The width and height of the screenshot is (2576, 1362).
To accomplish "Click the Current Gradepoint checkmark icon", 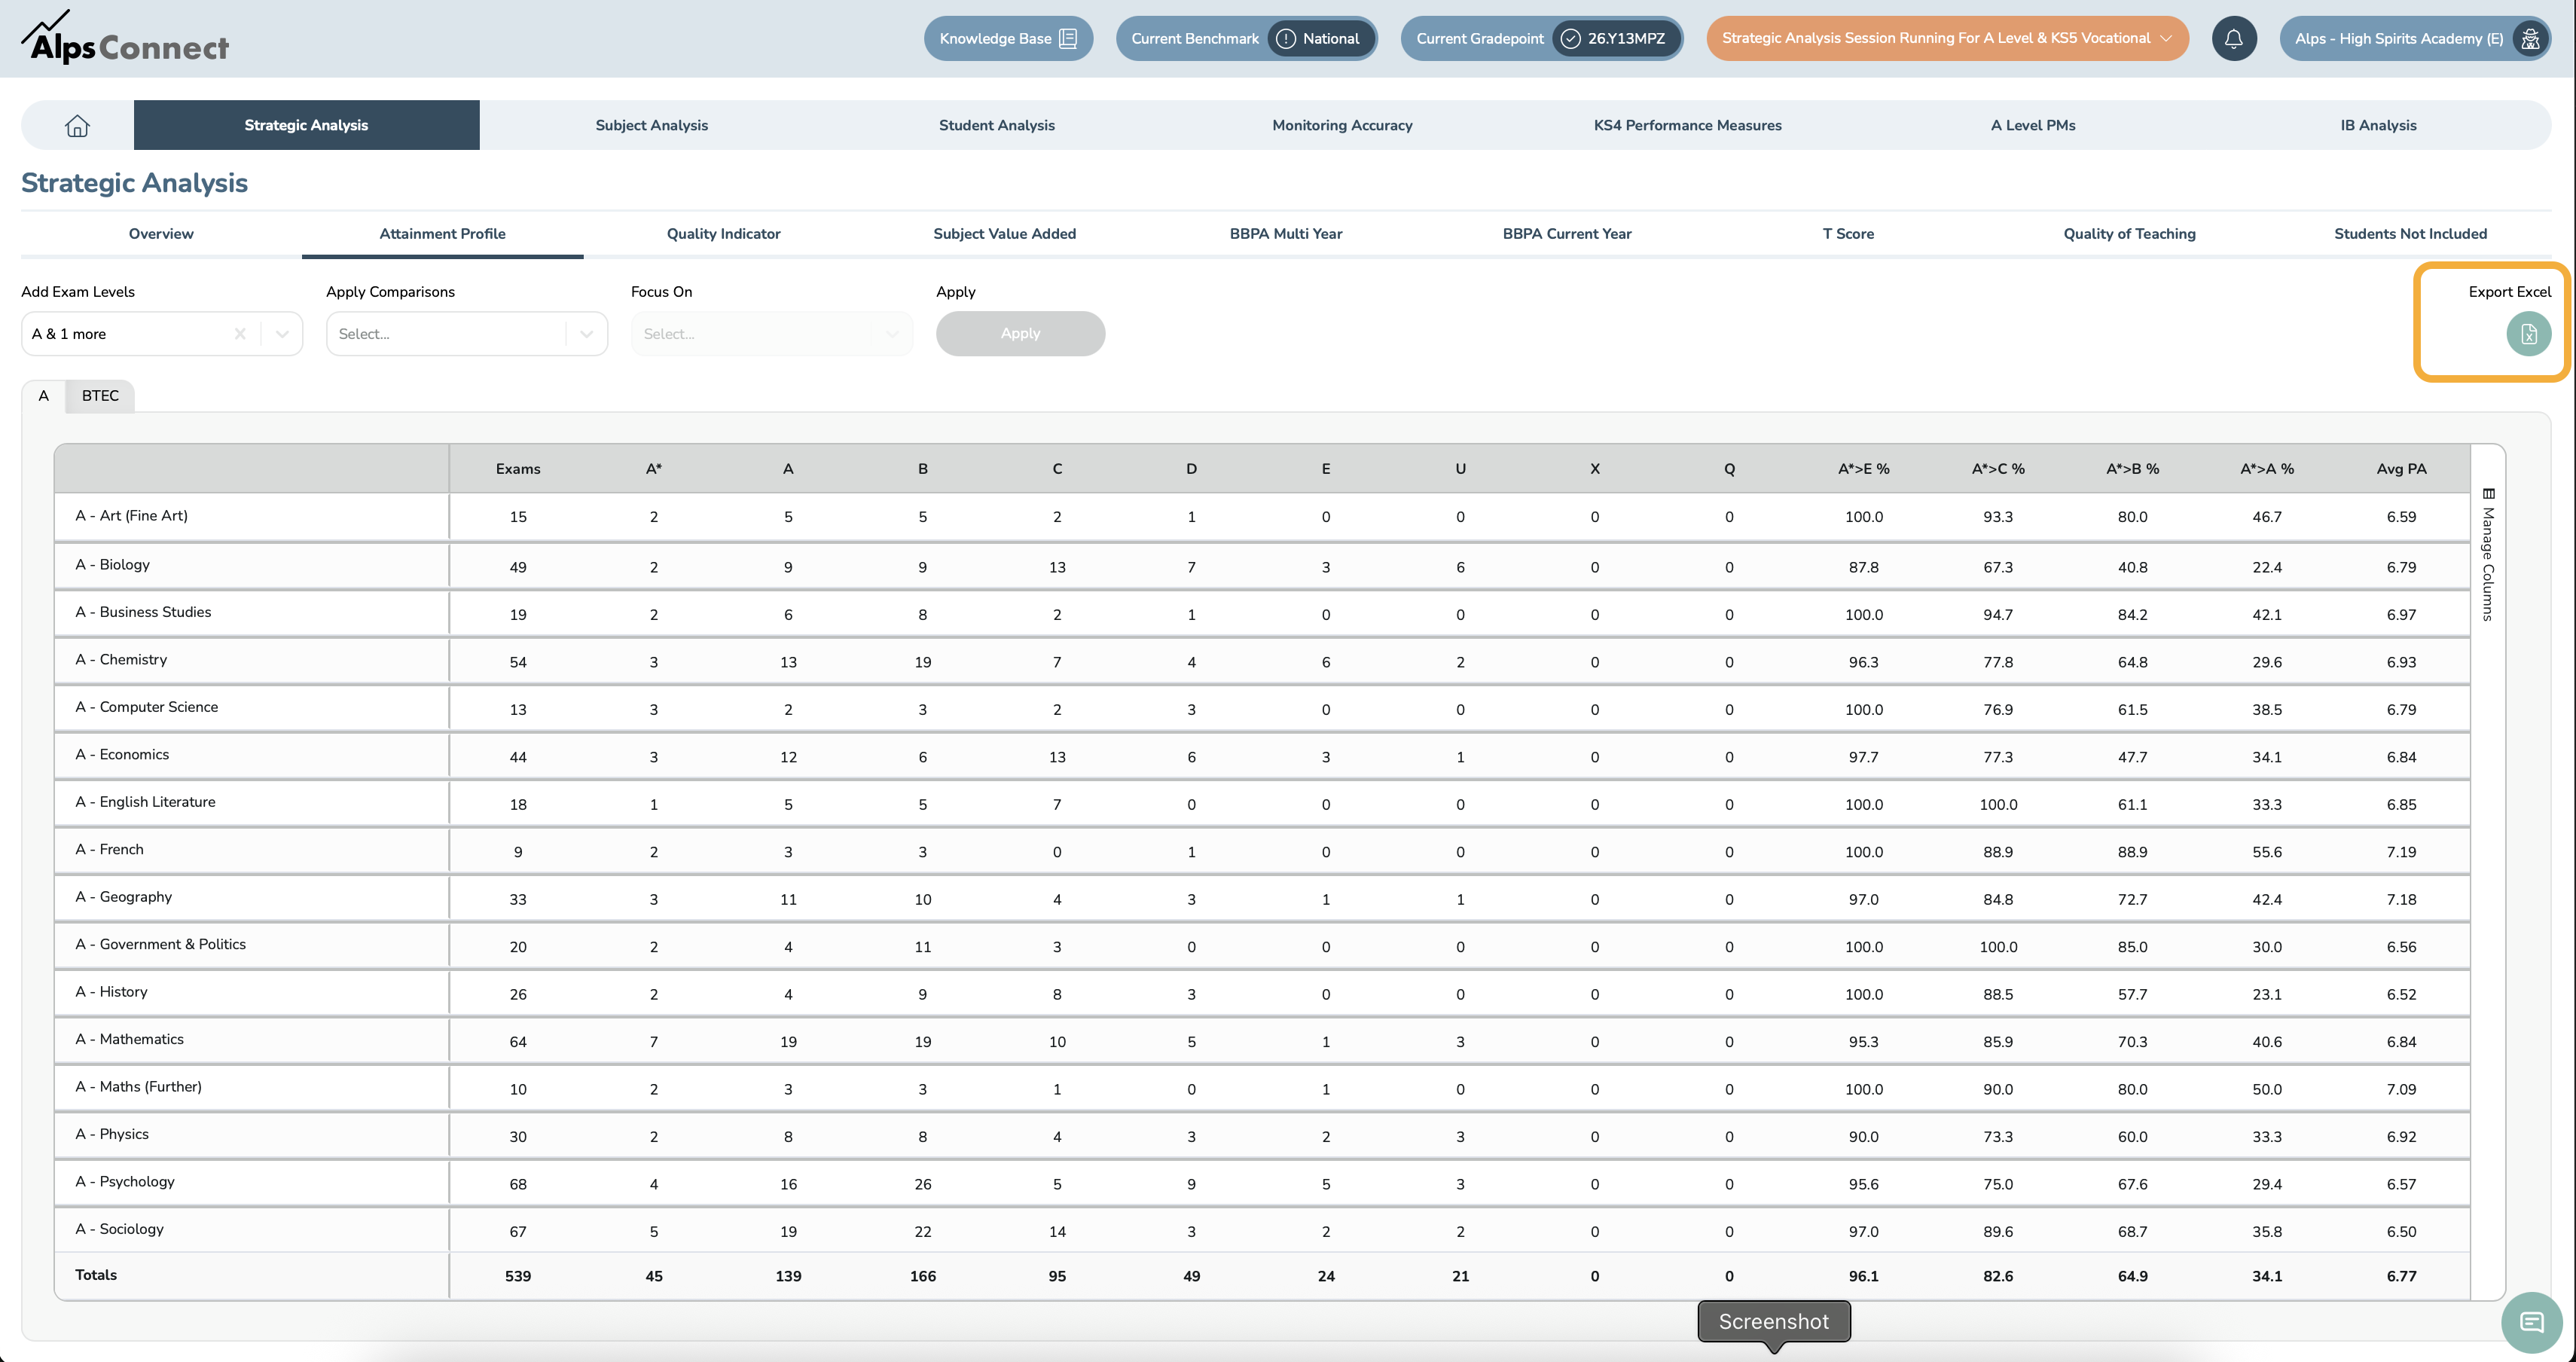I will click(x=1570, y=39).
